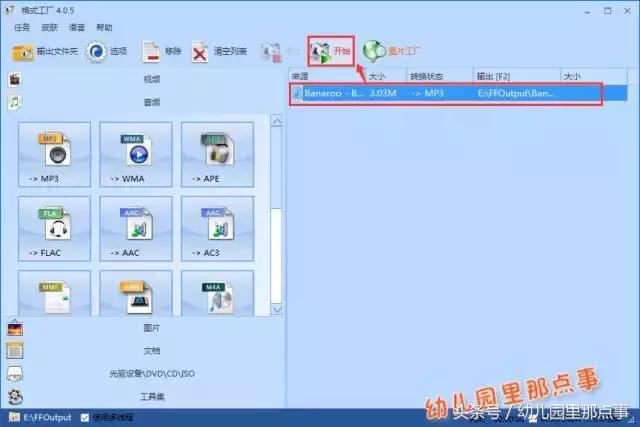Maximize the Format Factory window
Screen dimensions: 640x427
(x=608, y=11)
